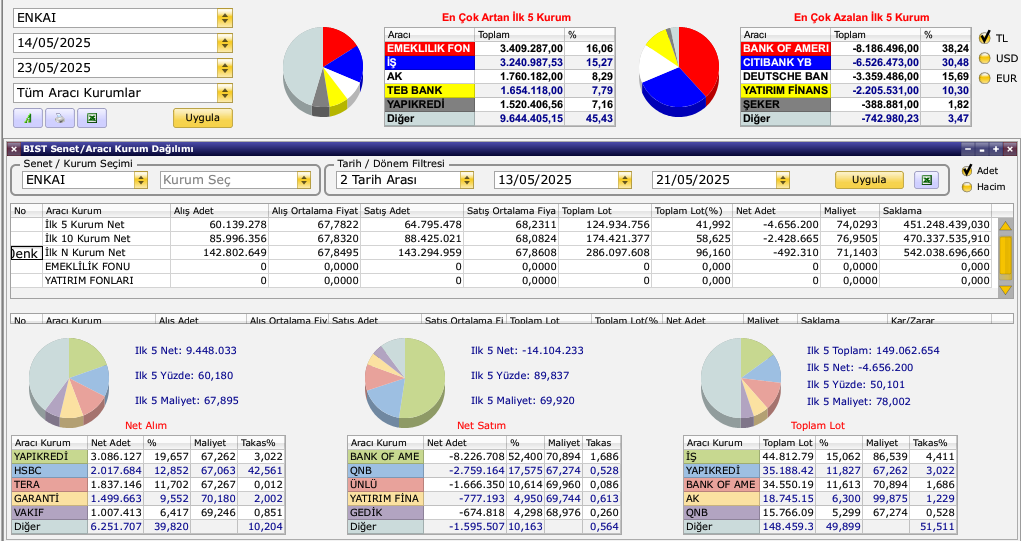Click GEDİK in the Net Satım table
1021x541 pixels.
(385, 512)
